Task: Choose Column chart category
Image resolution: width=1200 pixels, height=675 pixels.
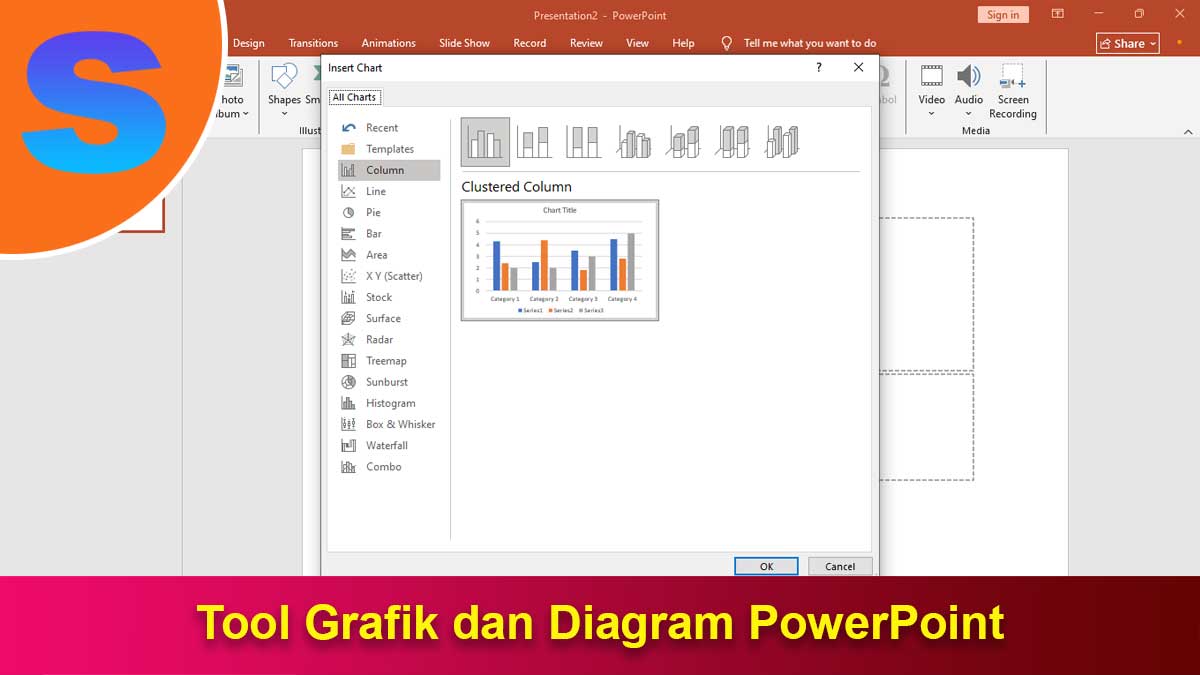Action: point(389,170)
